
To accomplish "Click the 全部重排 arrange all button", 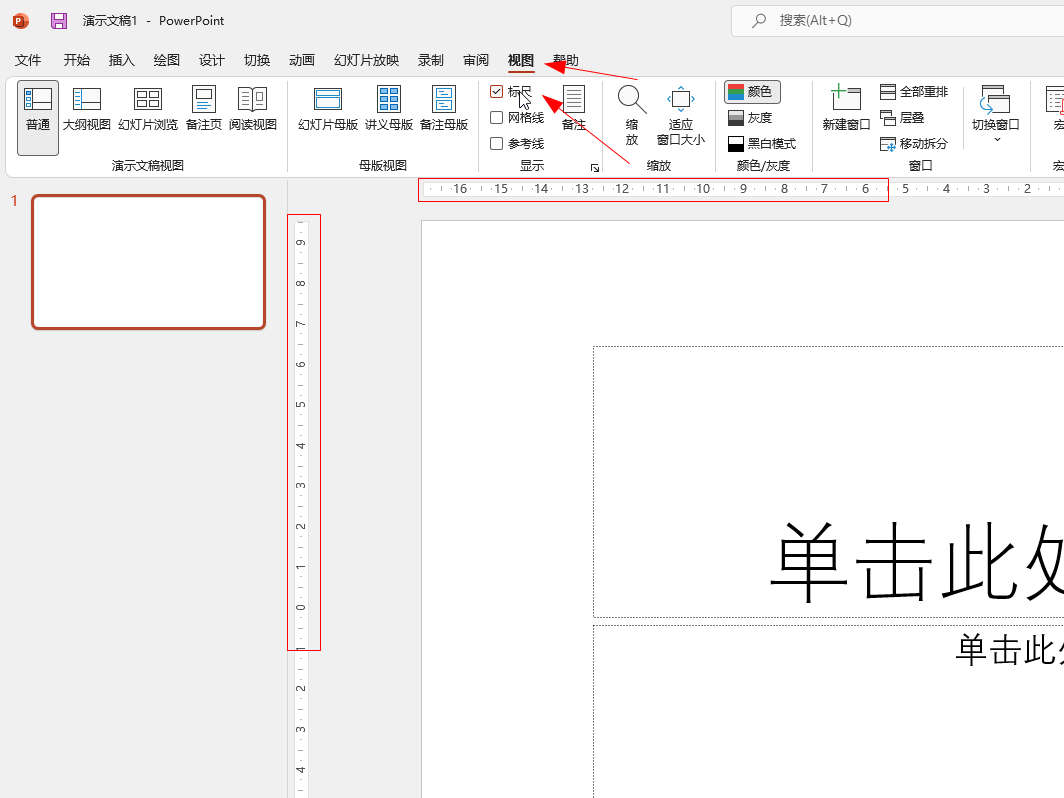I will coord(914,92).
